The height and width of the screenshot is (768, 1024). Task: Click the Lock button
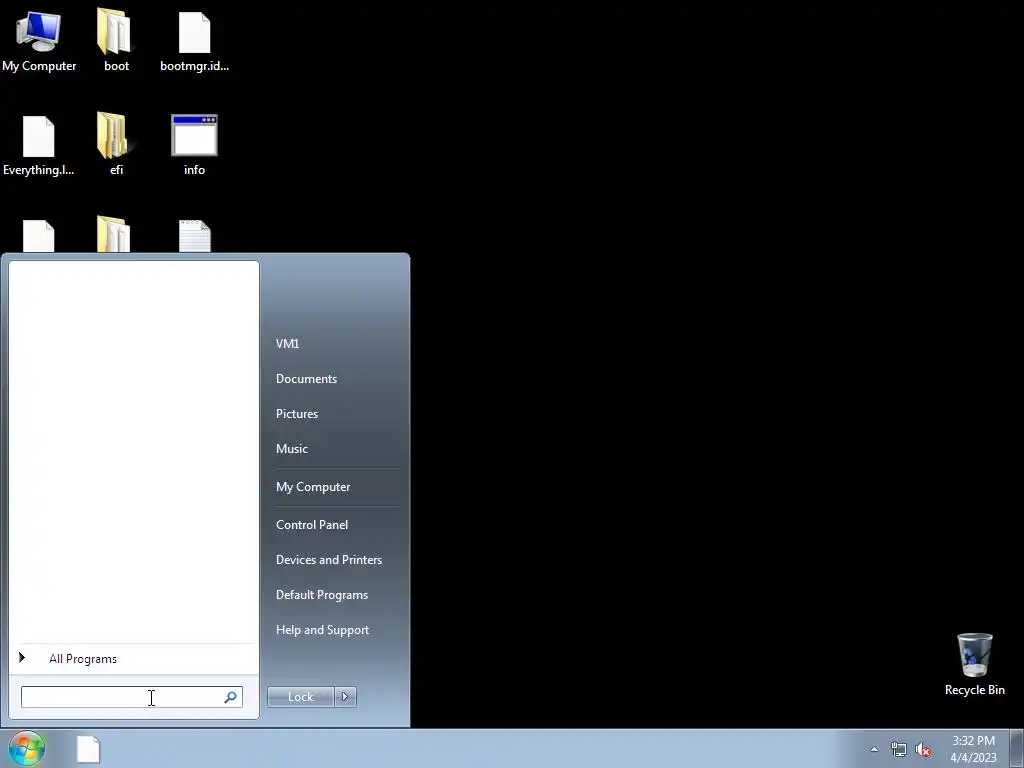300,697
